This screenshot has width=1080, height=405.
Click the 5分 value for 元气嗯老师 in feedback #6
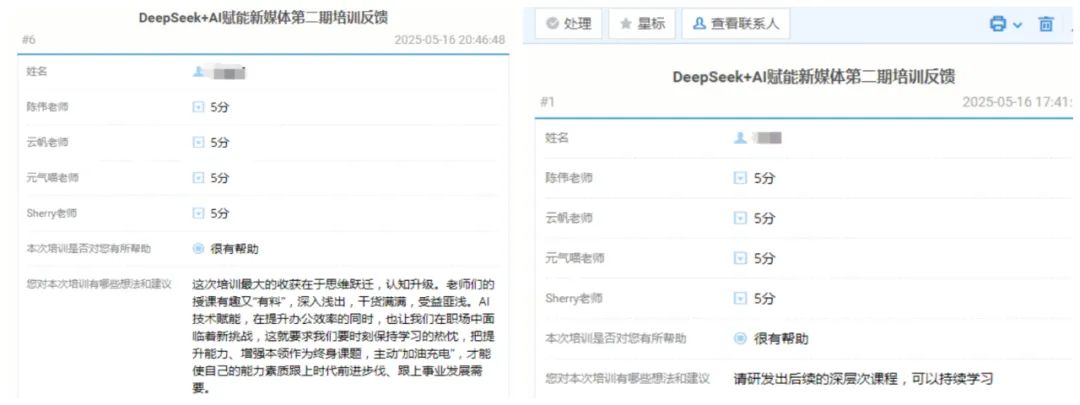pyautogui.click(x=220, y=178)
